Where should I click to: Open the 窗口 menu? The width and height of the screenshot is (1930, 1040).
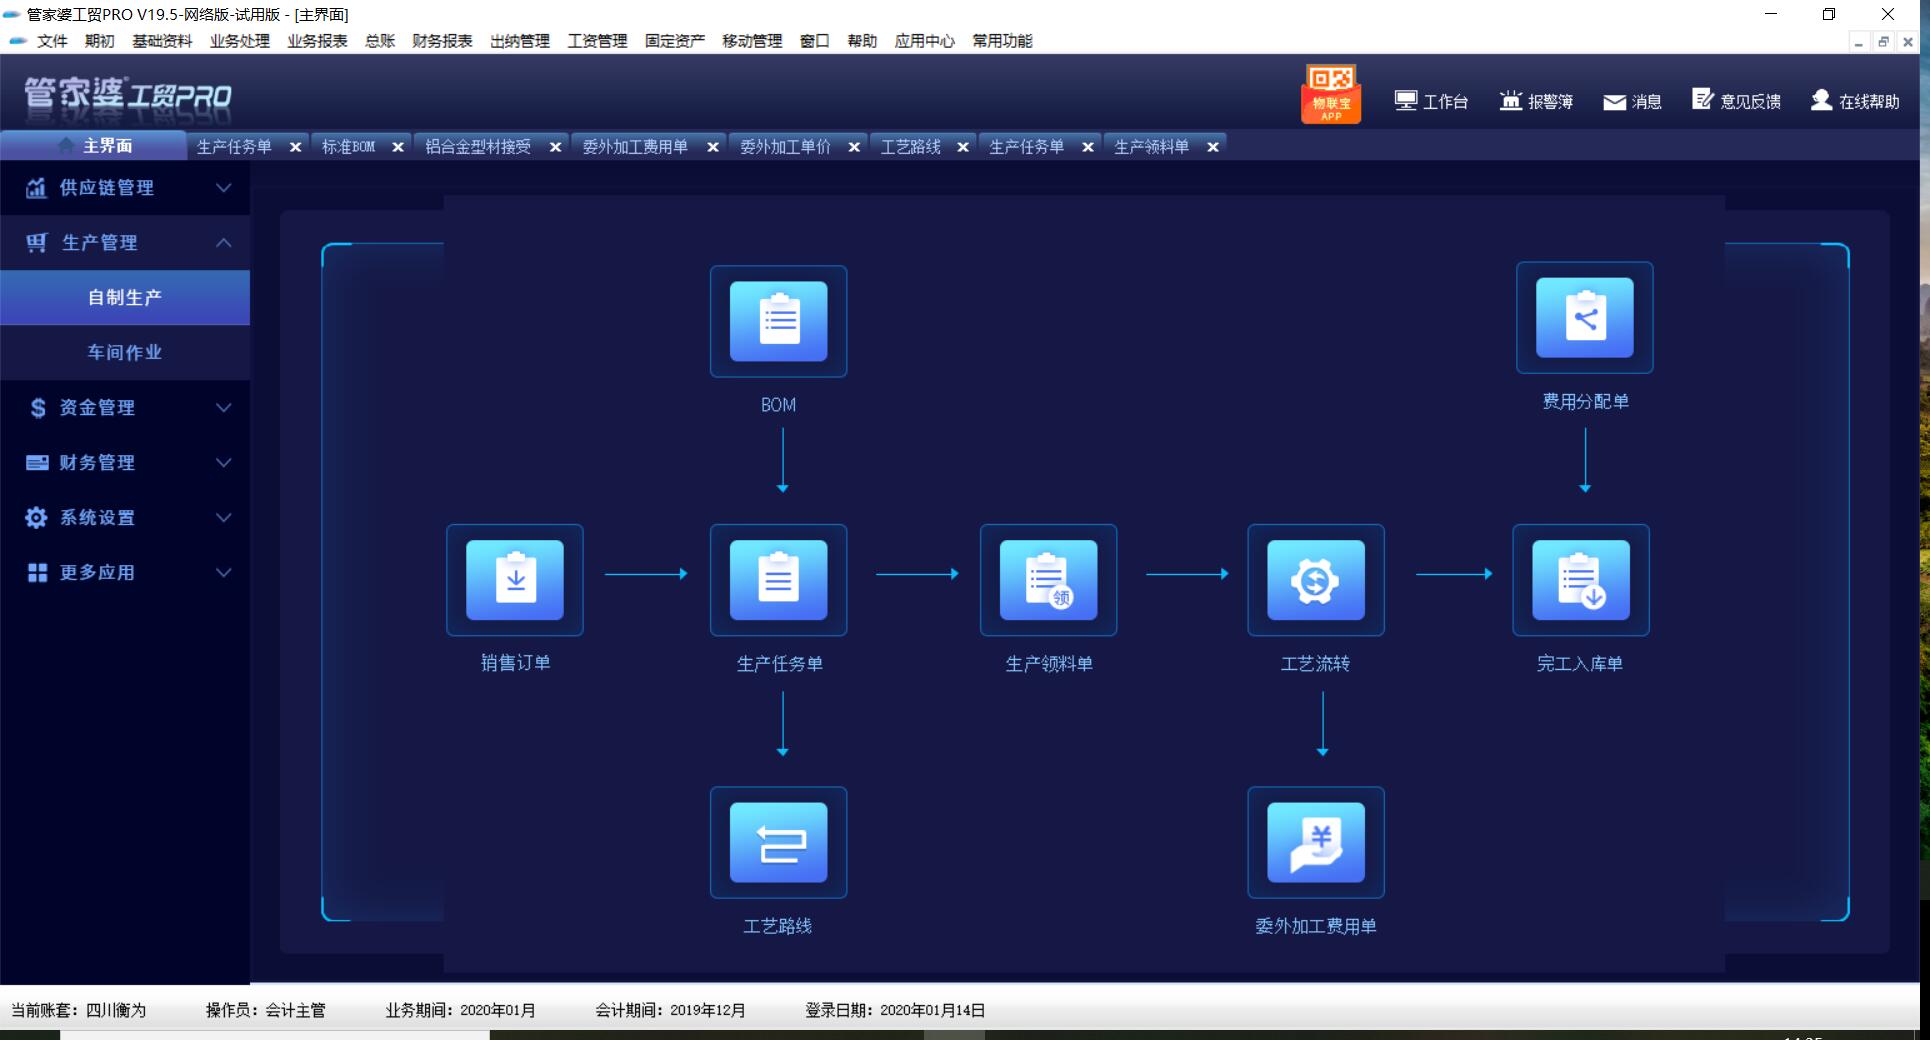coord(815,41)
